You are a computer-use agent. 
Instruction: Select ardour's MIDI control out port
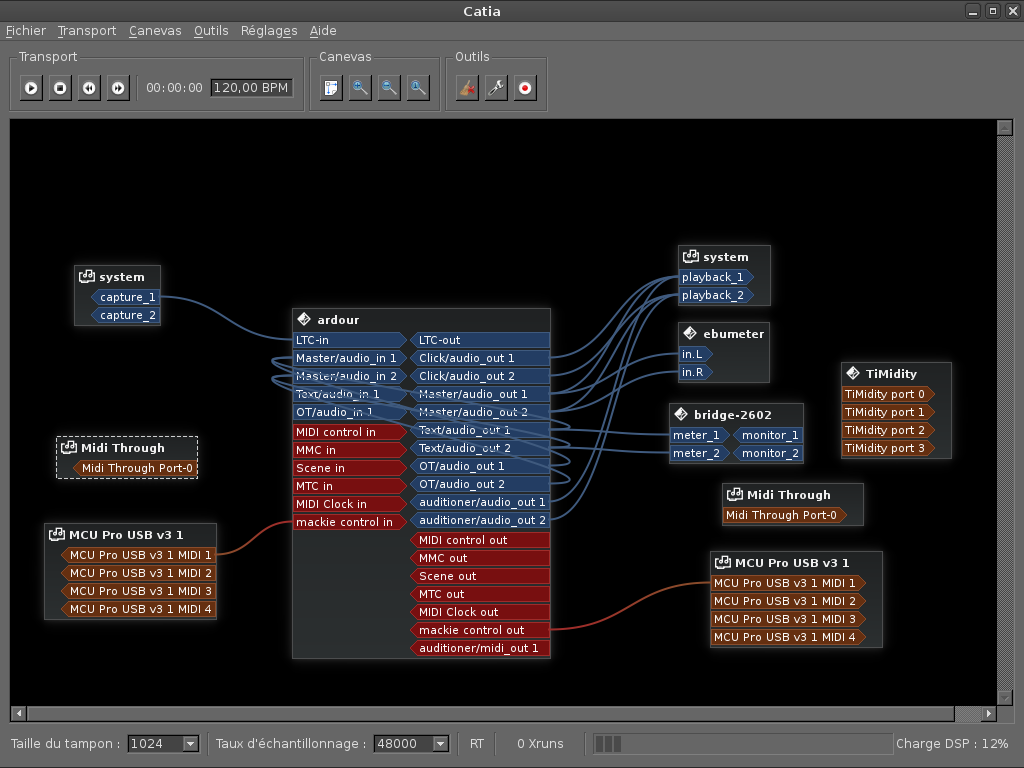[x=480, y=540]
